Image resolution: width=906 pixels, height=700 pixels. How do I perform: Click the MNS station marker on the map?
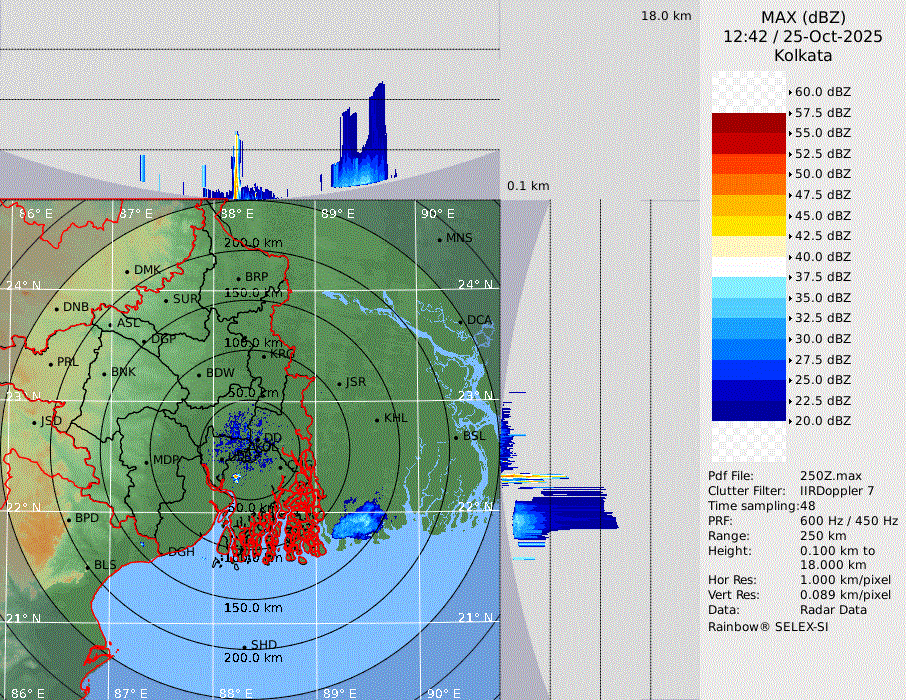pos(440,239)
